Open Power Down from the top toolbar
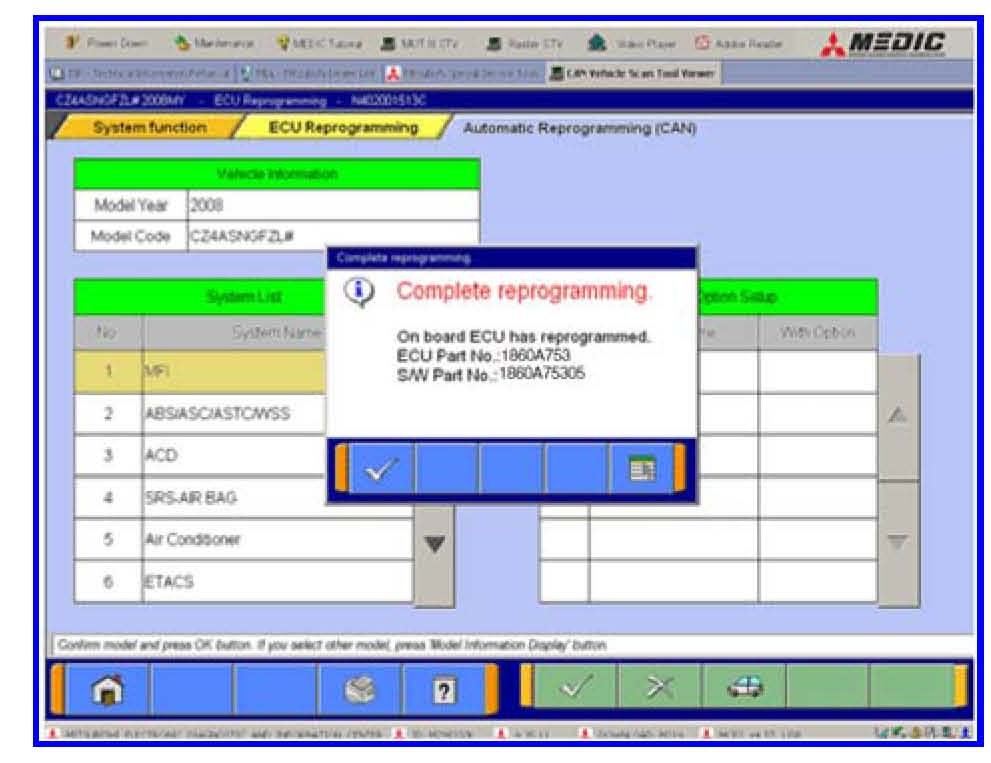991x763 pixels. (107, 44)
